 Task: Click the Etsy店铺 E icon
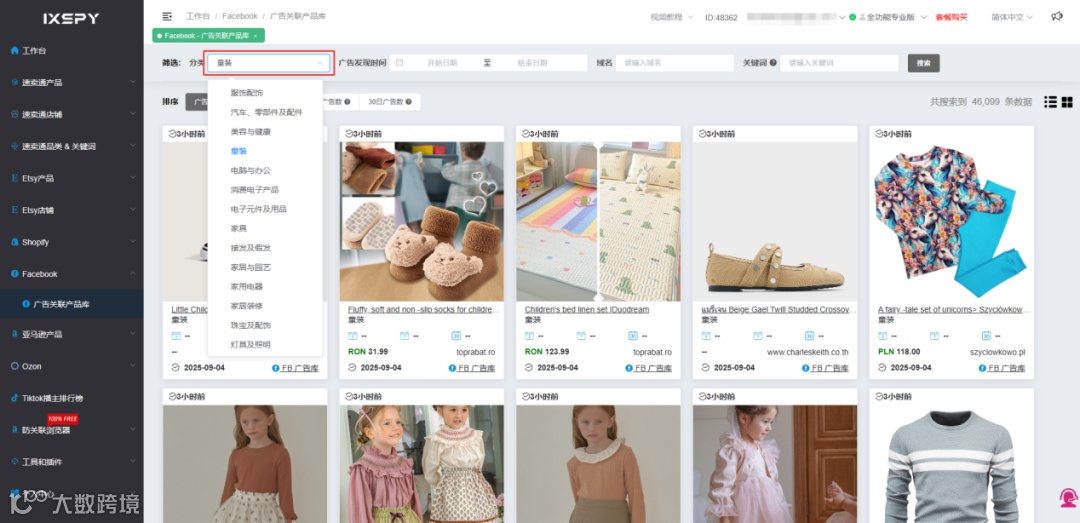(x=14, y=210)
